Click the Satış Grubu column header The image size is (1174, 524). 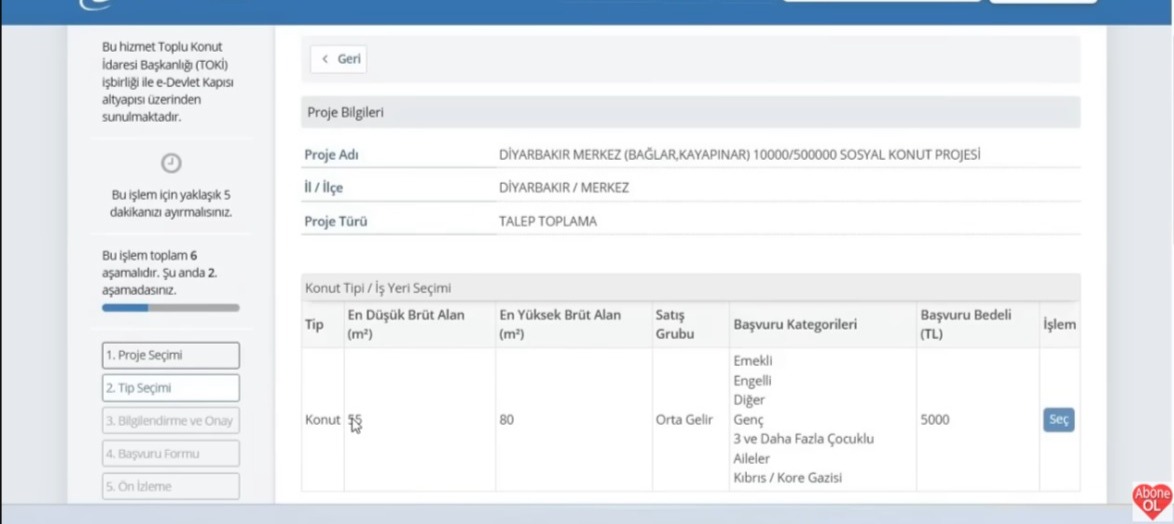click(675, 324)
